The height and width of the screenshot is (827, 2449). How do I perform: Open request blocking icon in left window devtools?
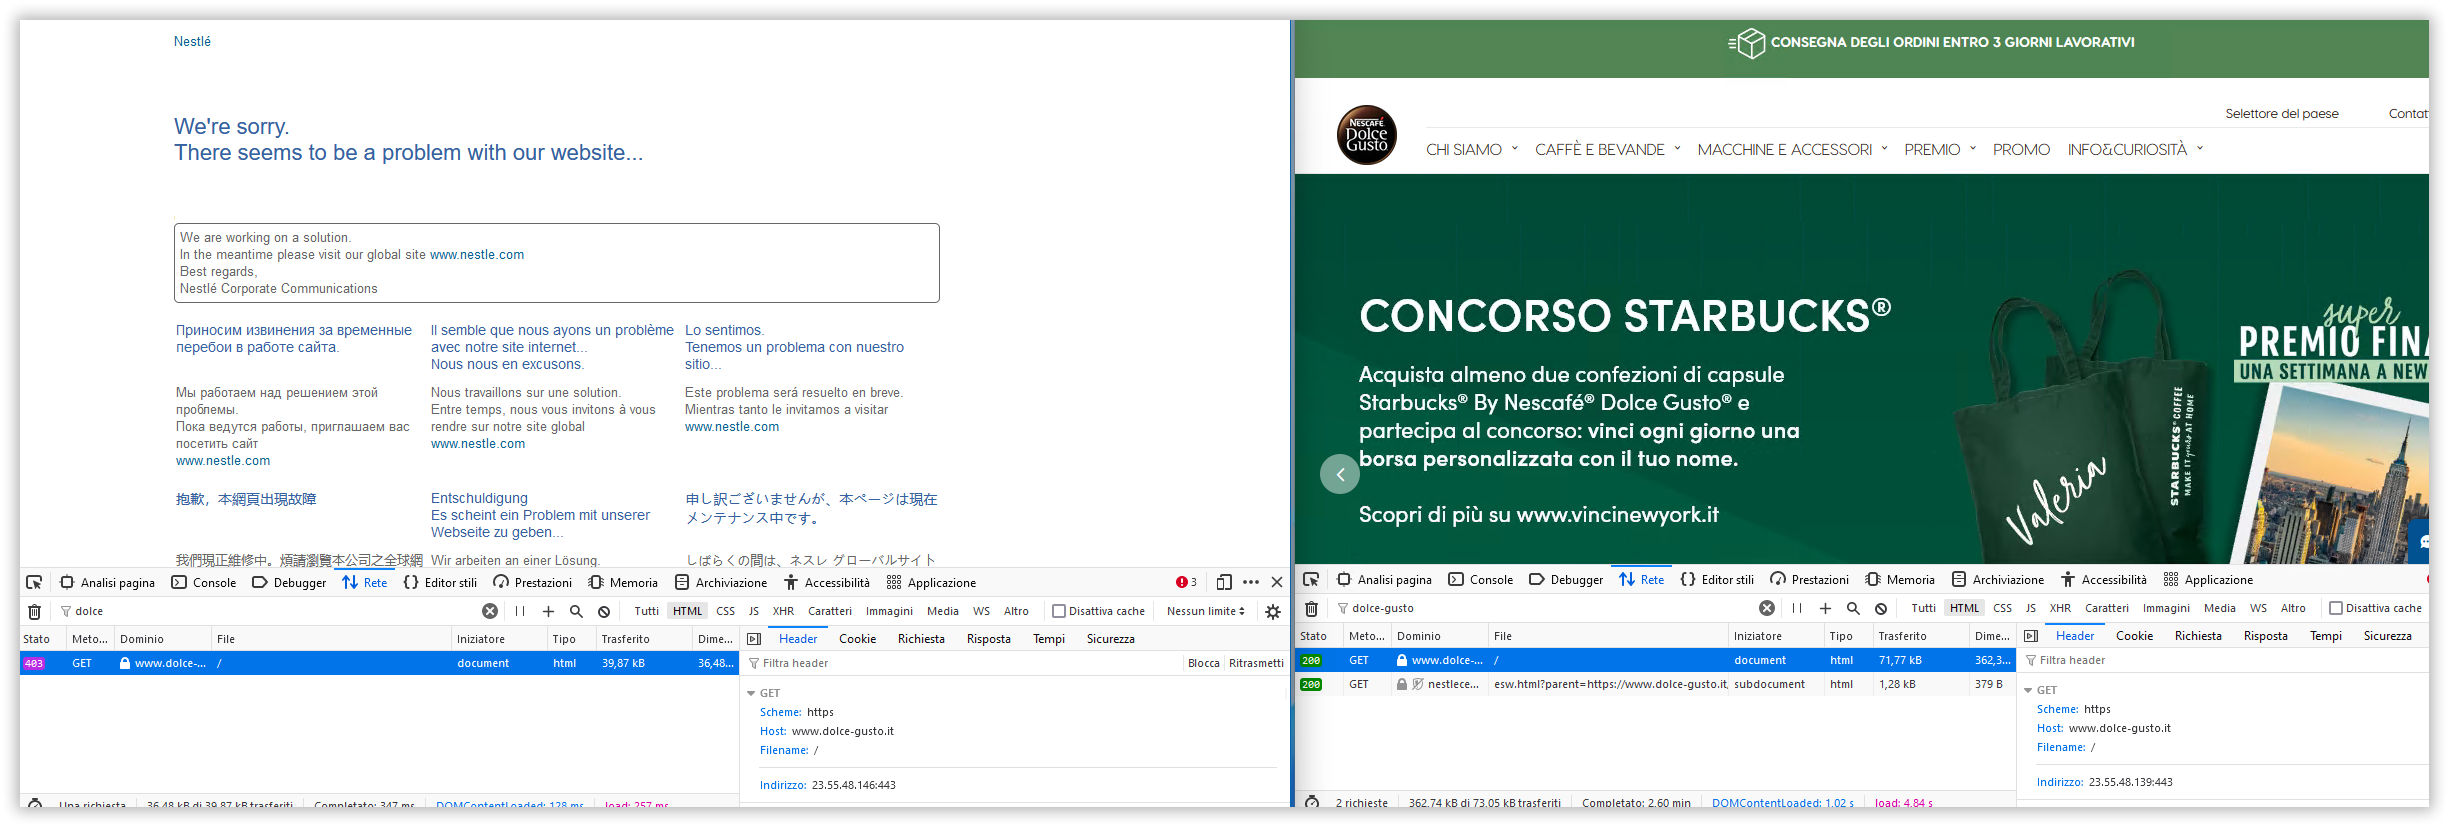point(604,611)
